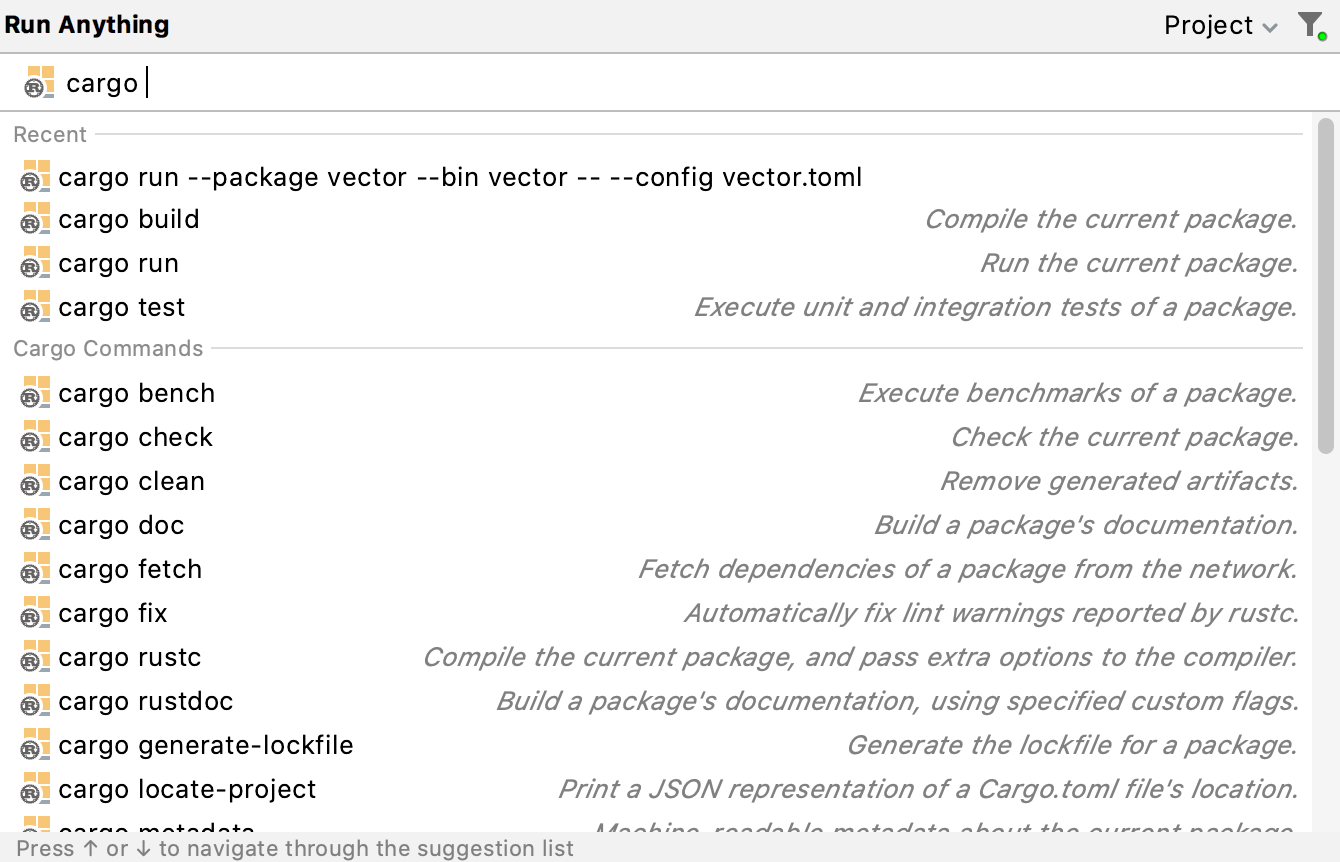Screen dimensions: 1340x862
Task: Click the Cargo icon beside "cargo build"
Action: click(x=33, y=219)
